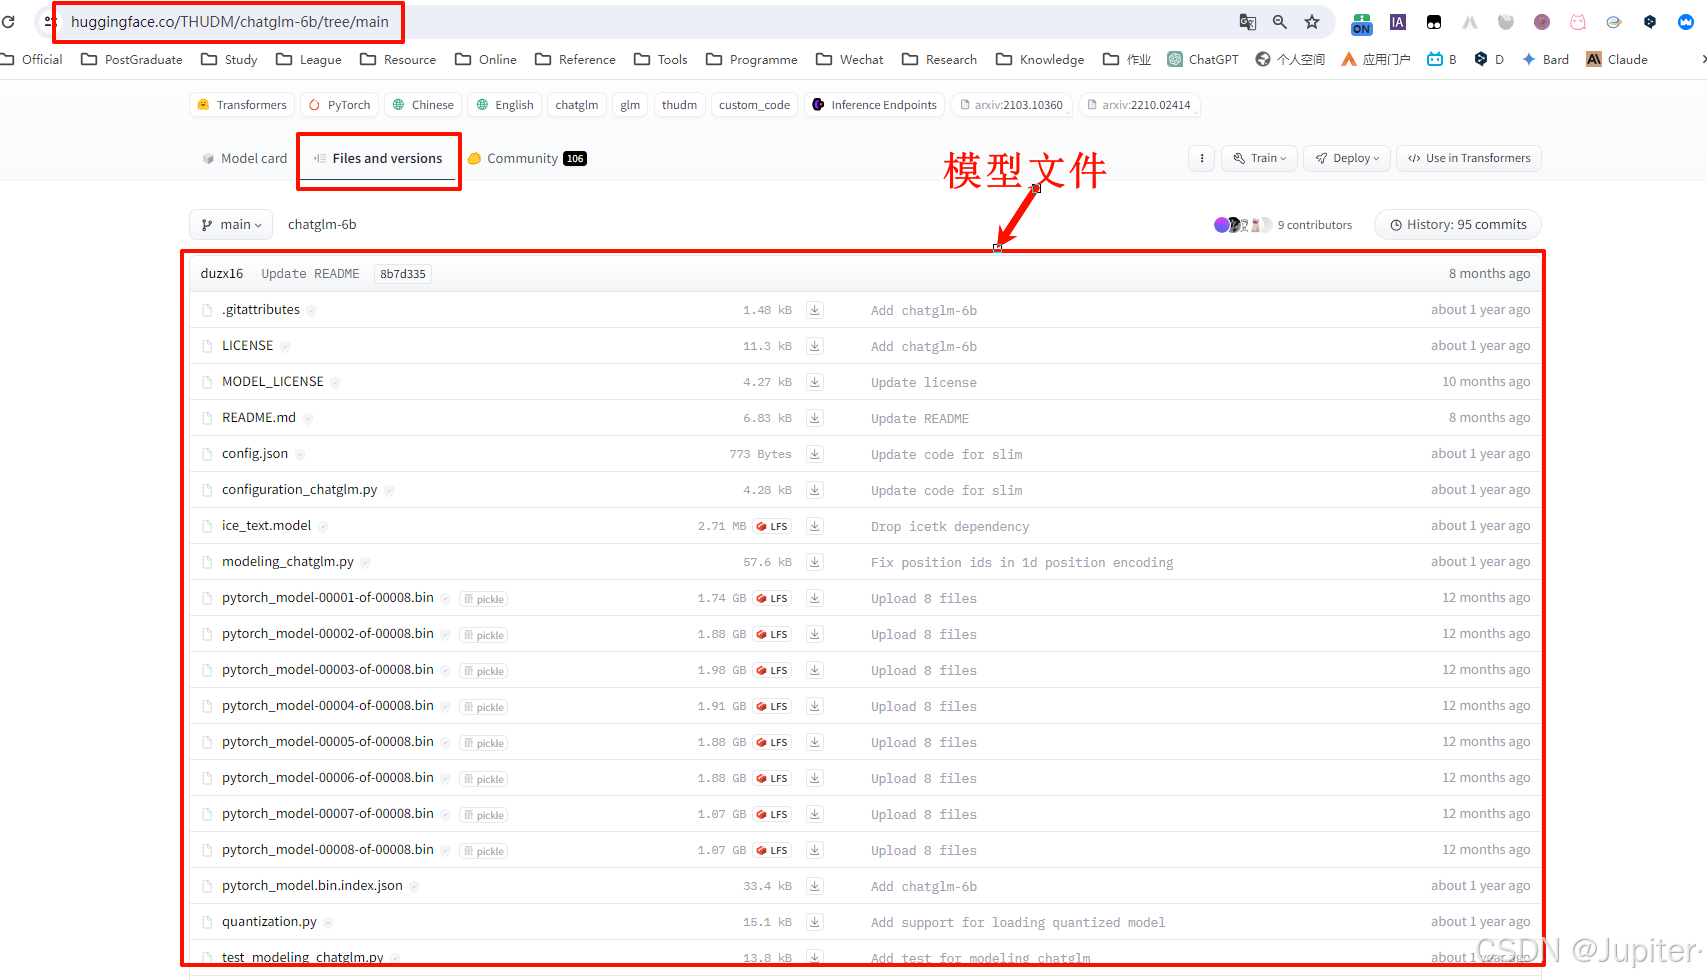Click the arxiv:2103.10360 tag
This screenshot has width=1707, height=980.
1011,105
